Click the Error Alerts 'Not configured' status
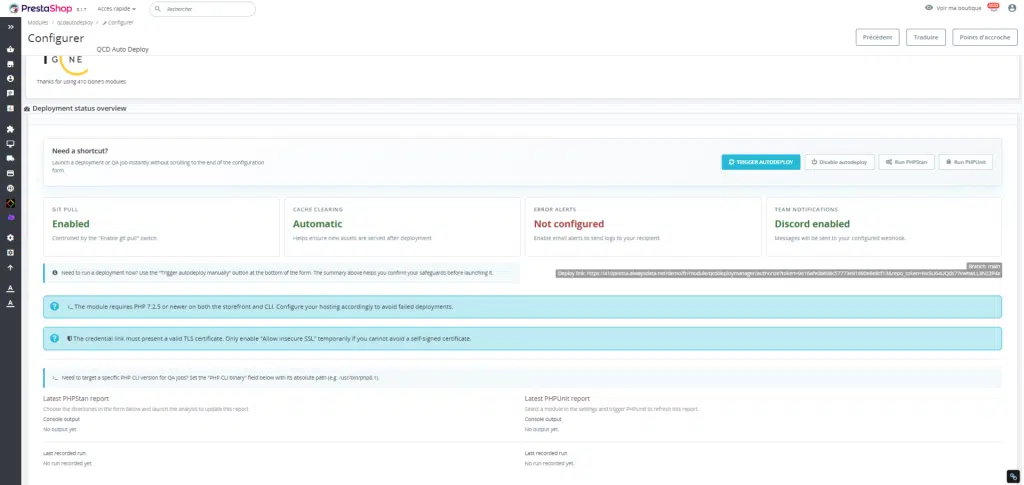Viewport: 1024px width, 485px height. pos(569,224)
